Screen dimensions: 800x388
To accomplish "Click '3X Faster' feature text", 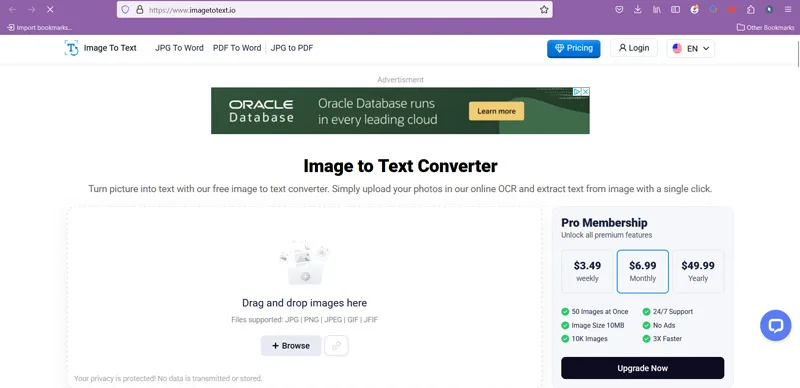I will [667, 338].
